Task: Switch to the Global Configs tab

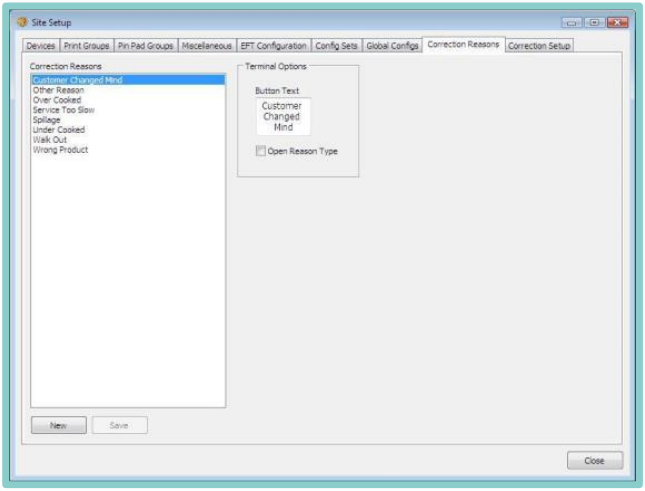Action: [392, 46]
